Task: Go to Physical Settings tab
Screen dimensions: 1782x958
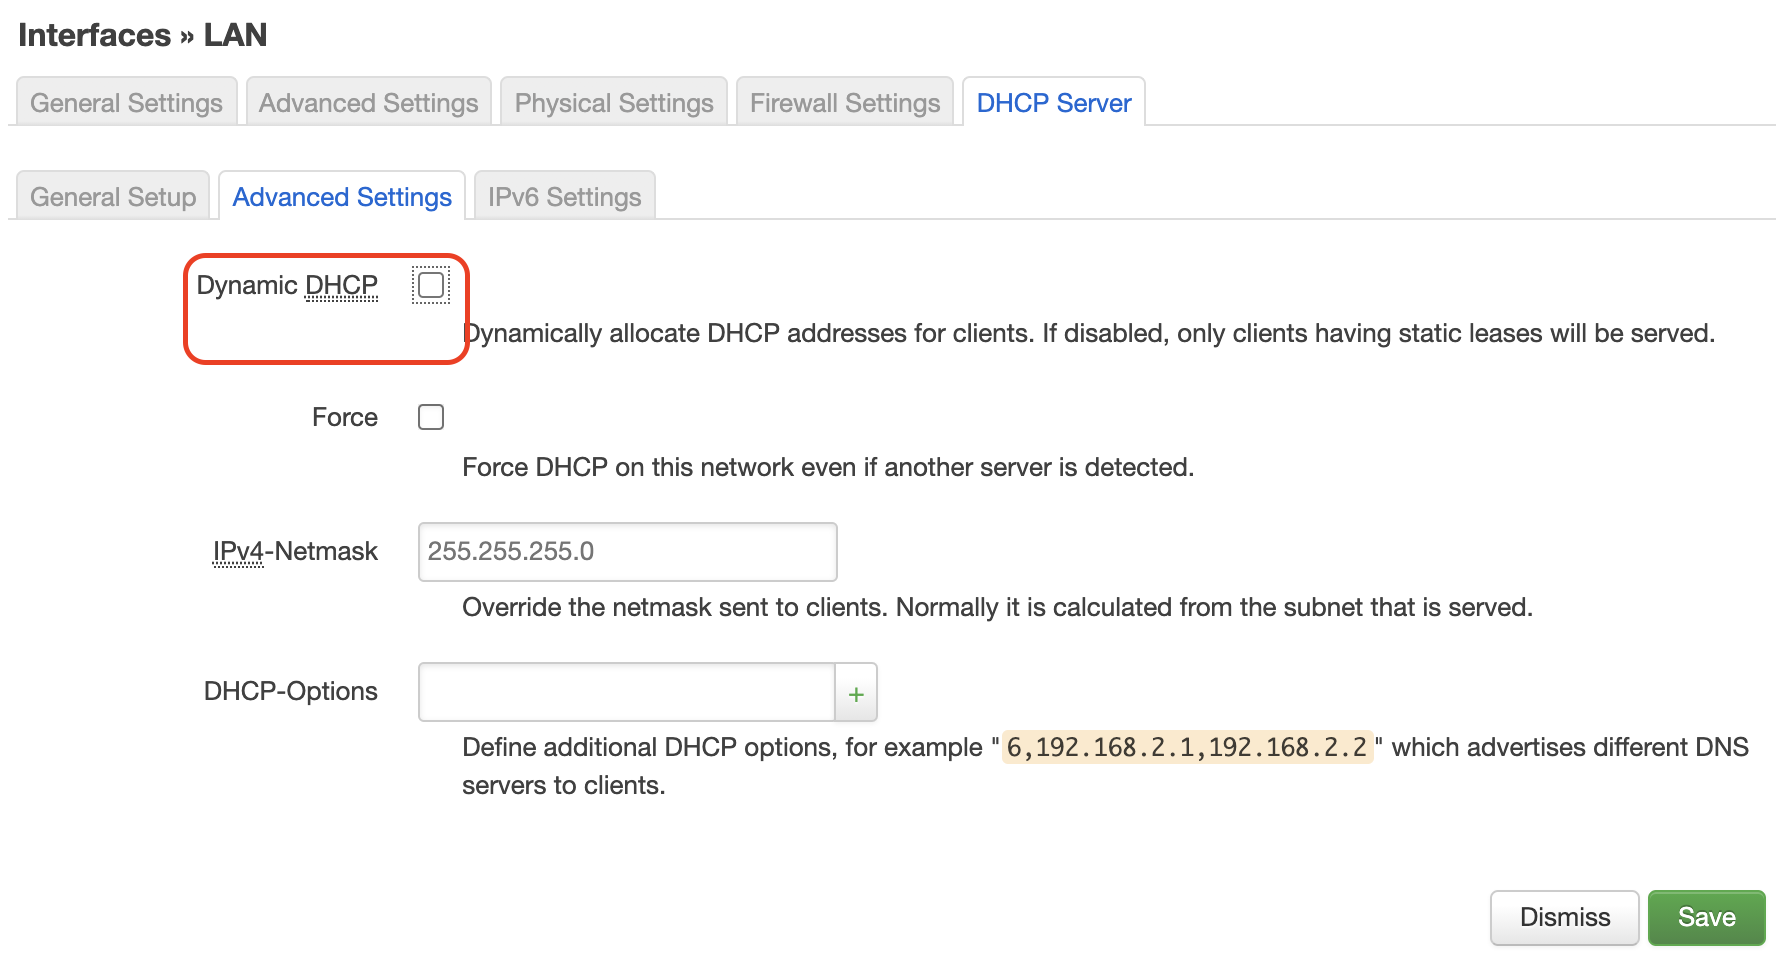Action: pos(614,102)
